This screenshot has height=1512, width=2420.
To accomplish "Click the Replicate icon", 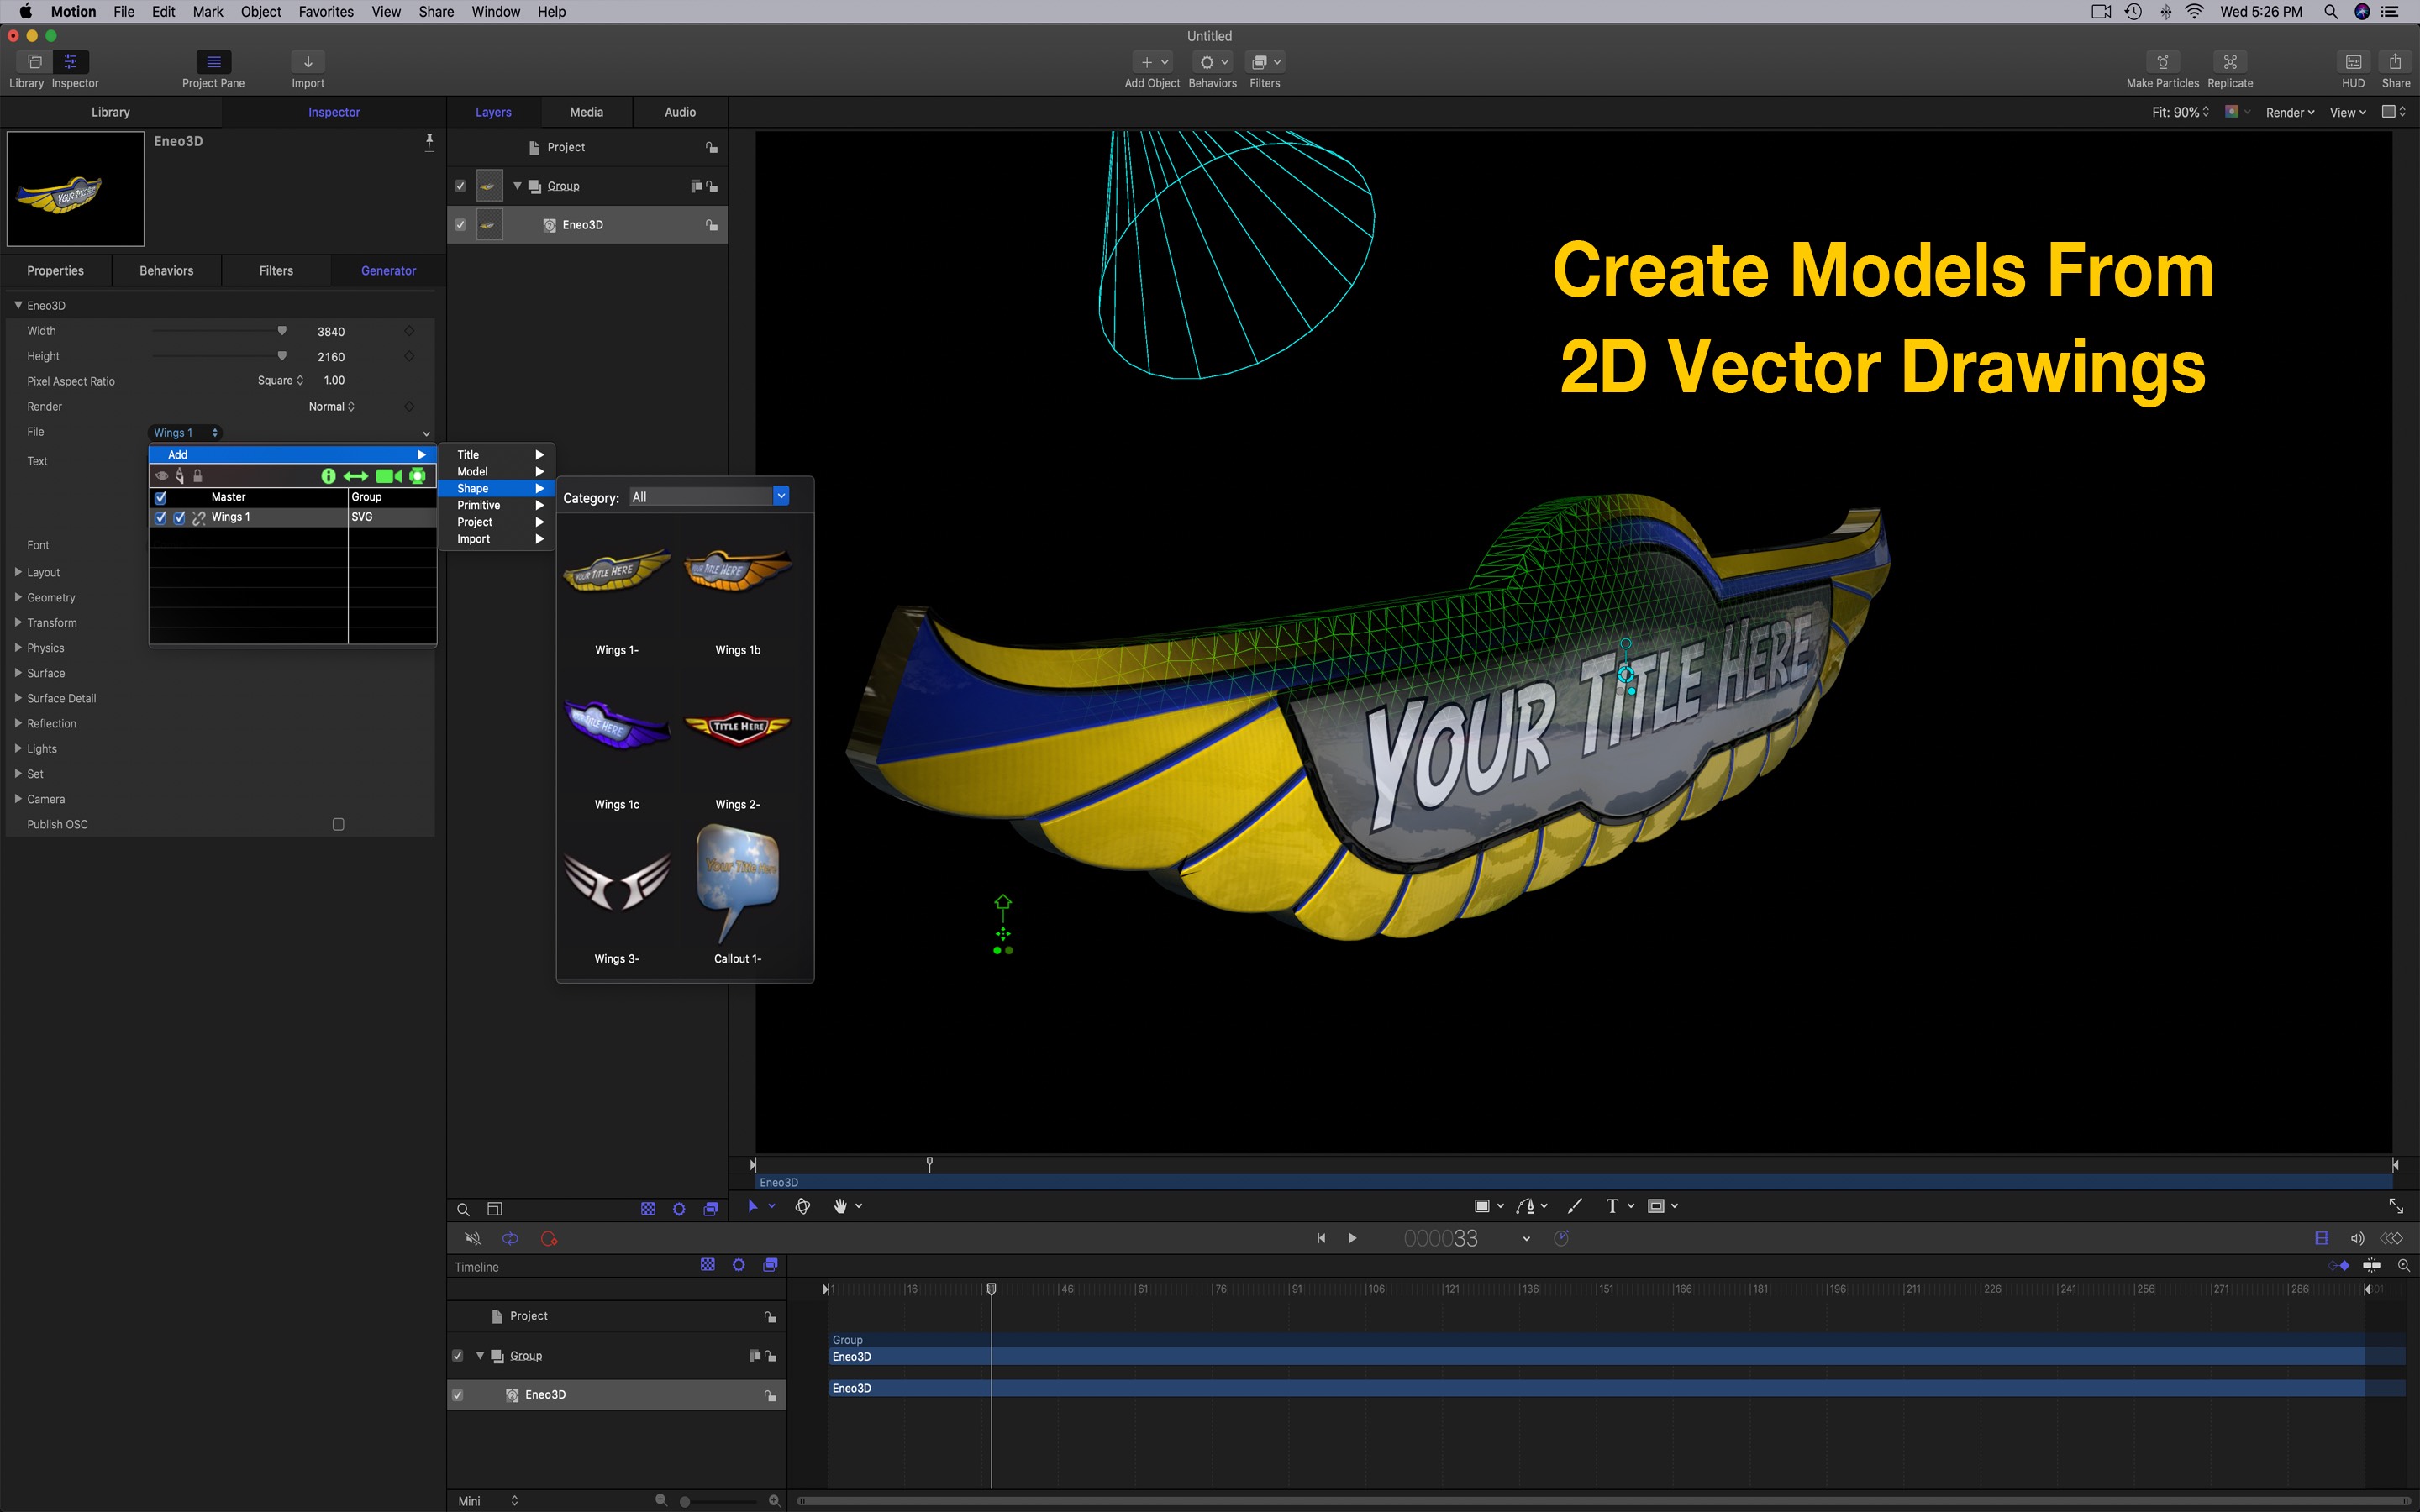I will point(2230,62).
